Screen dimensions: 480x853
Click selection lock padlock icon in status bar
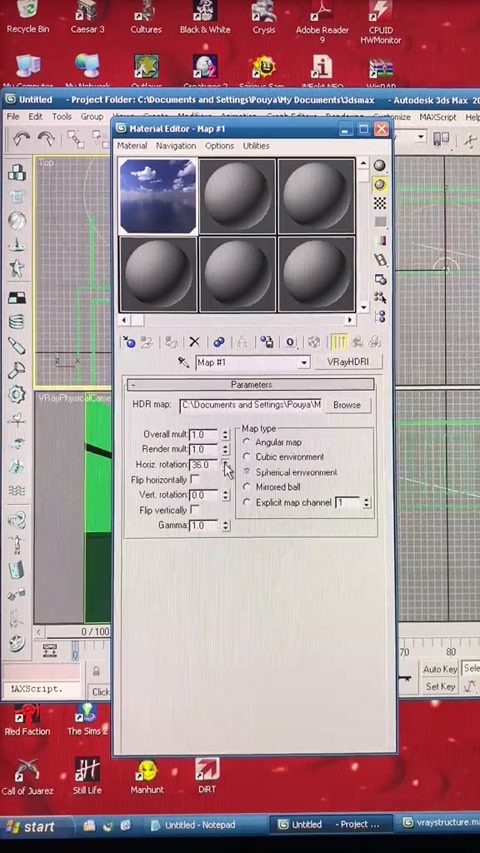[x=96, y=671]
